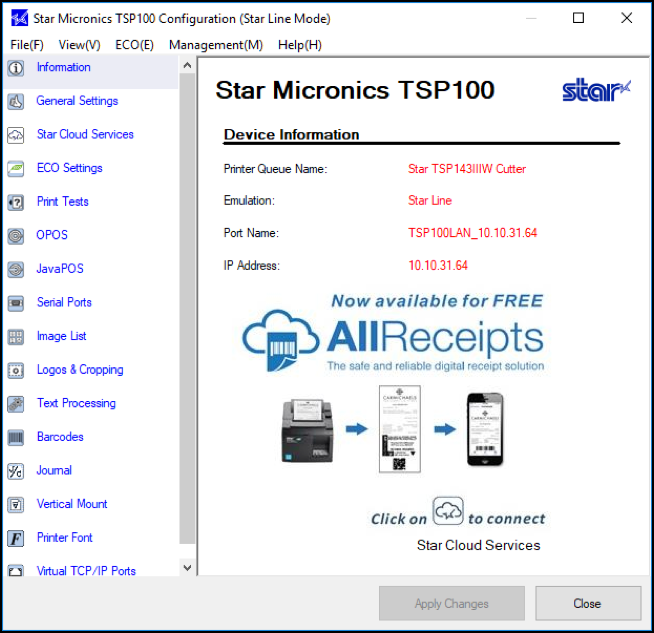
Task: Click the receipt printer image in banner
Action: point(308,431)
